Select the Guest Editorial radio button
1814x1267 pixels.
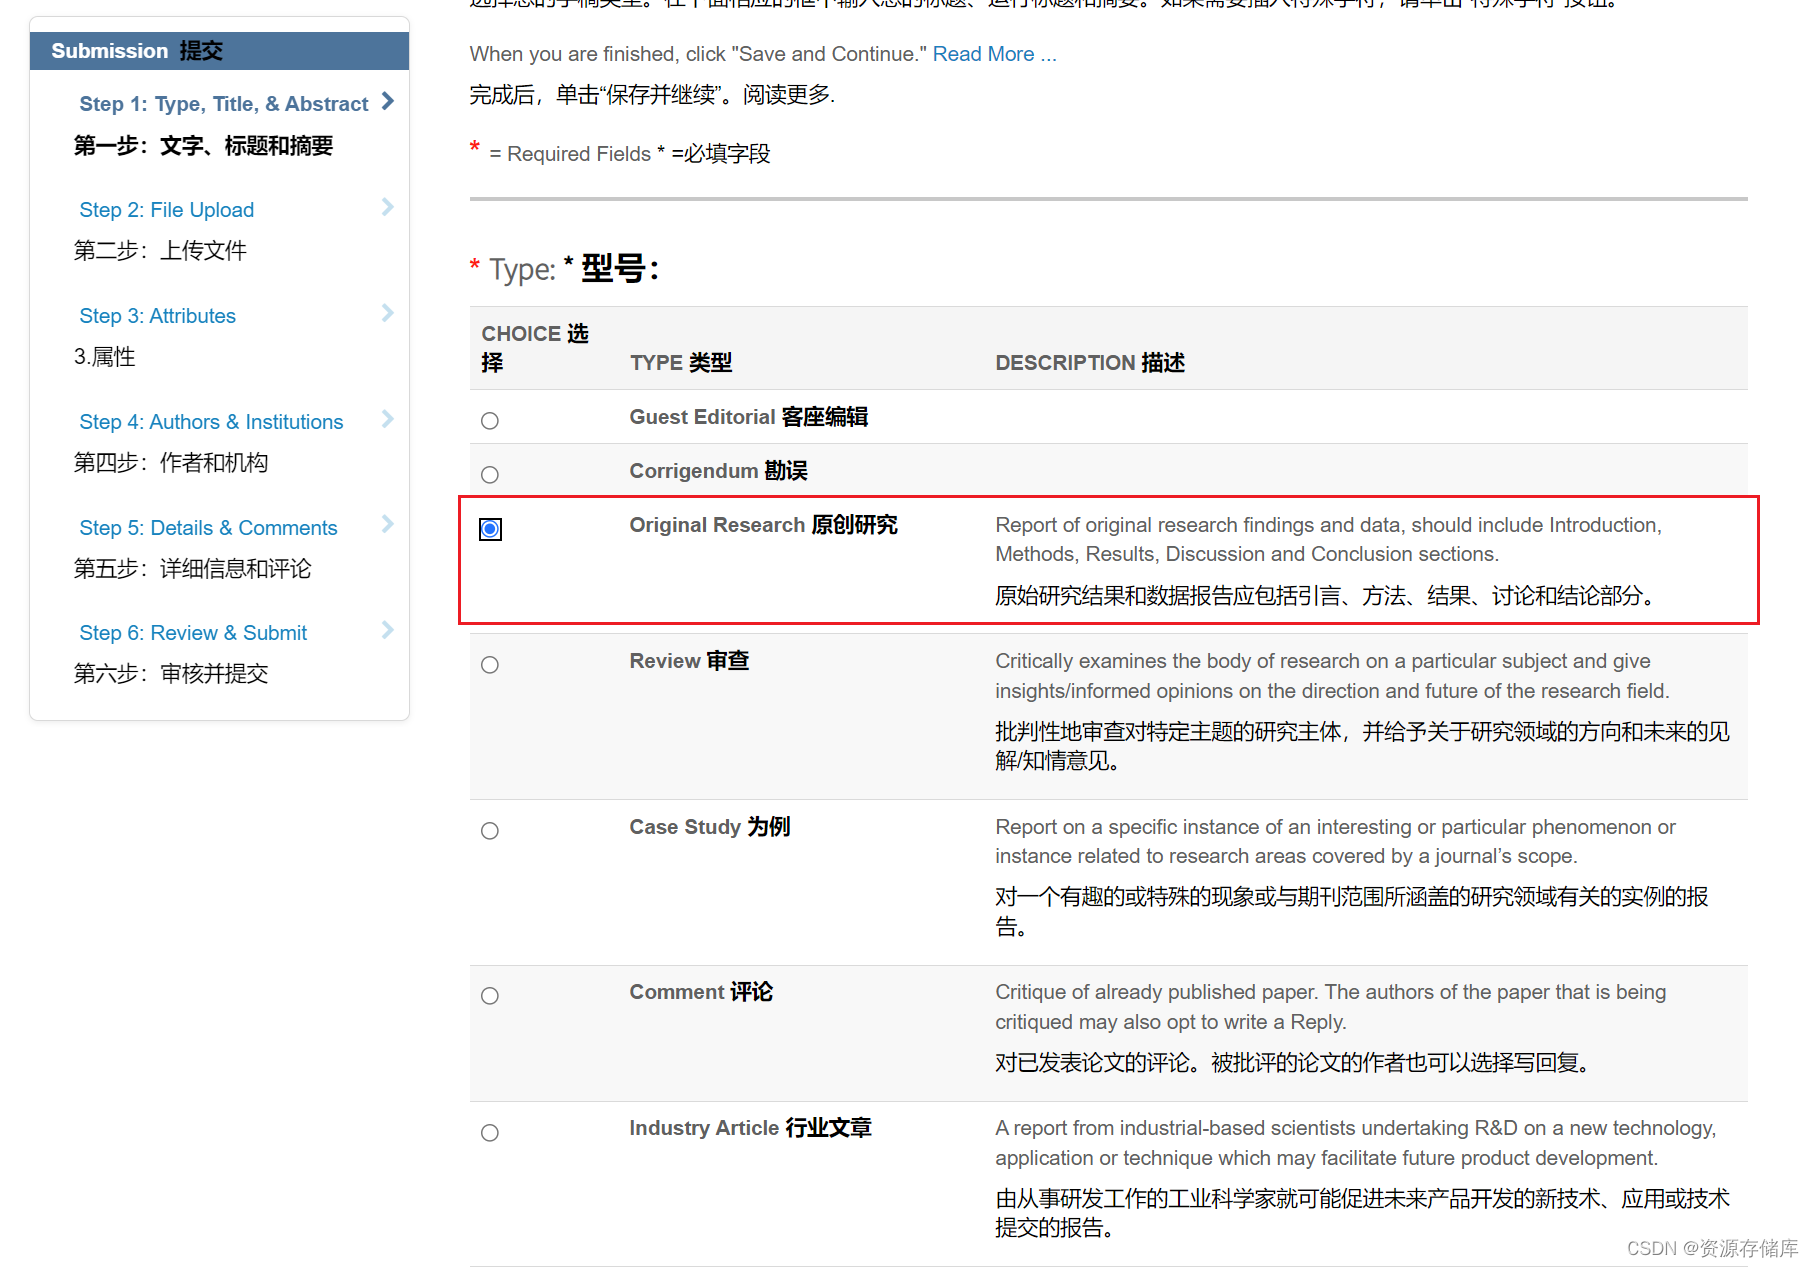coord(489,420)
